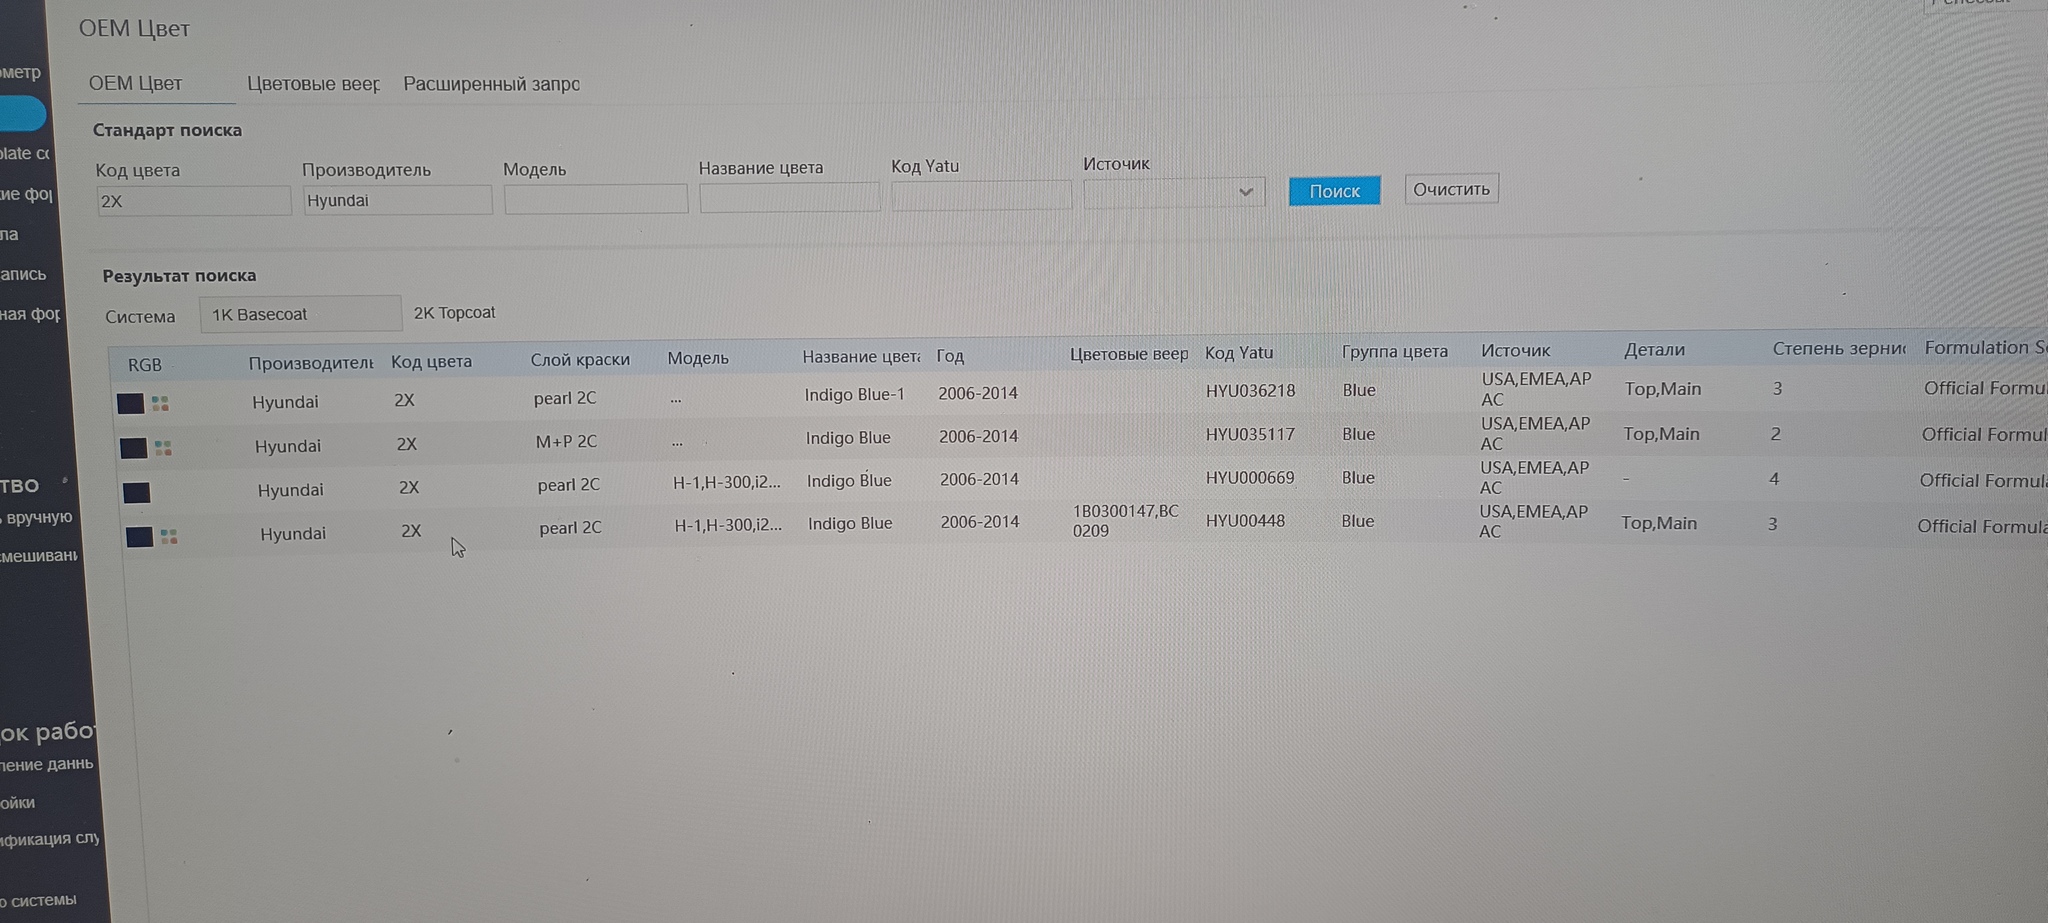The image size is (2048, 923).
Task: Click Yatu code HYU00448
Action: pyautogui.click(x=1245, y=521)
